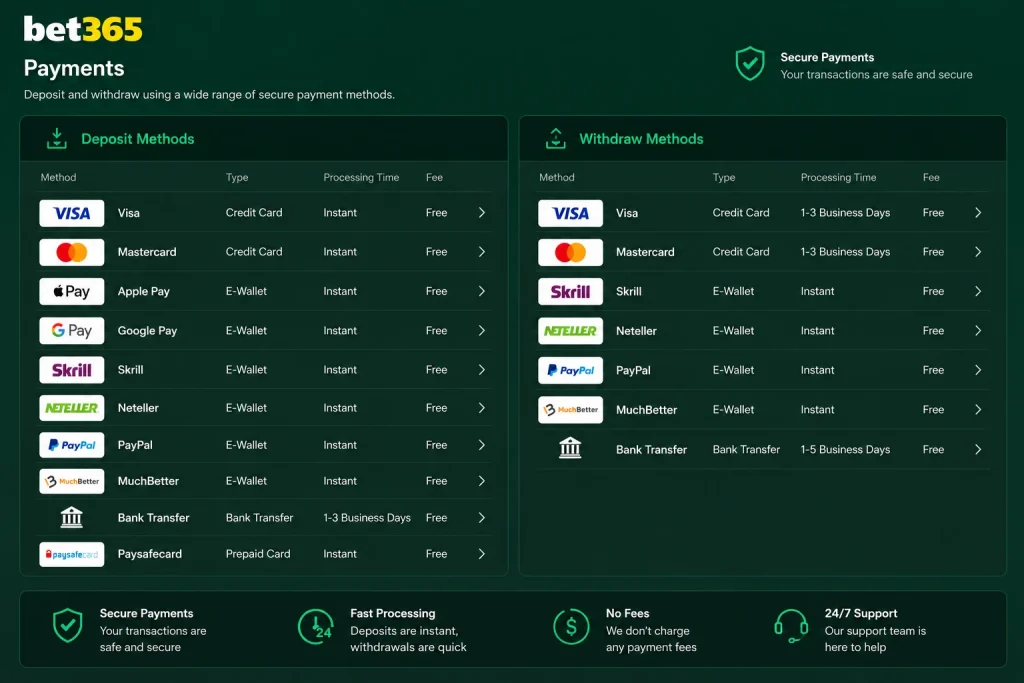Open the PayPal deposit row chevron

coord(482,445)
